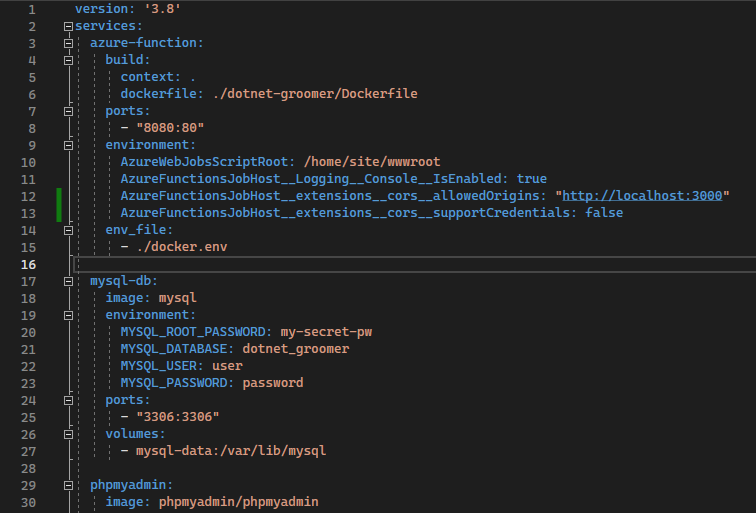Collapse the env_file block on line 14

[x=68, y=230]
